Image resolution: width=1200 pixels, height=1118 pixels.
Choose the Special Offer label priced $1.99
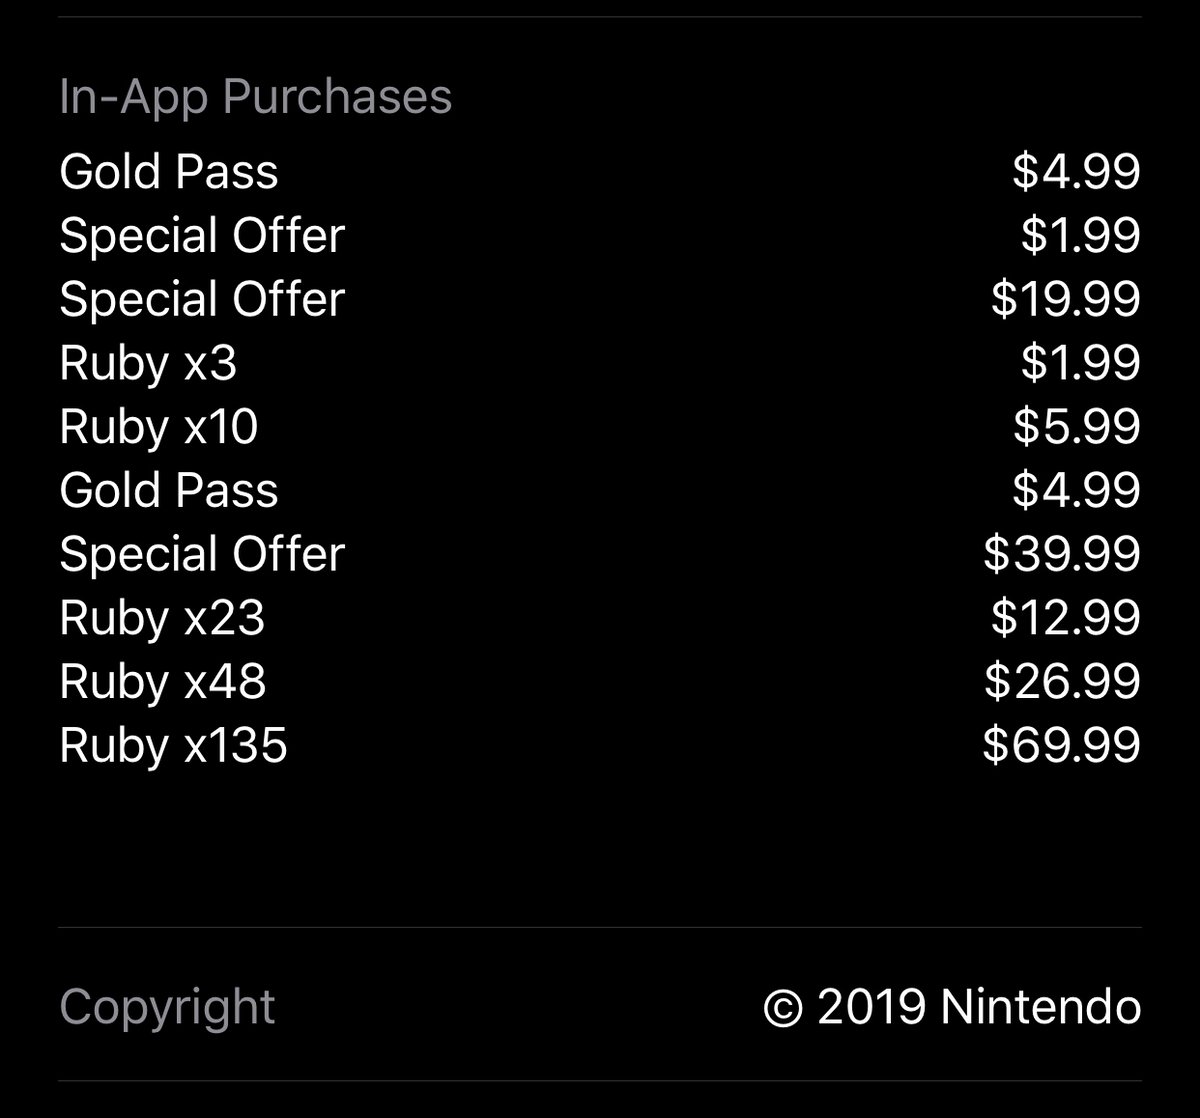[x=202, y=236]
